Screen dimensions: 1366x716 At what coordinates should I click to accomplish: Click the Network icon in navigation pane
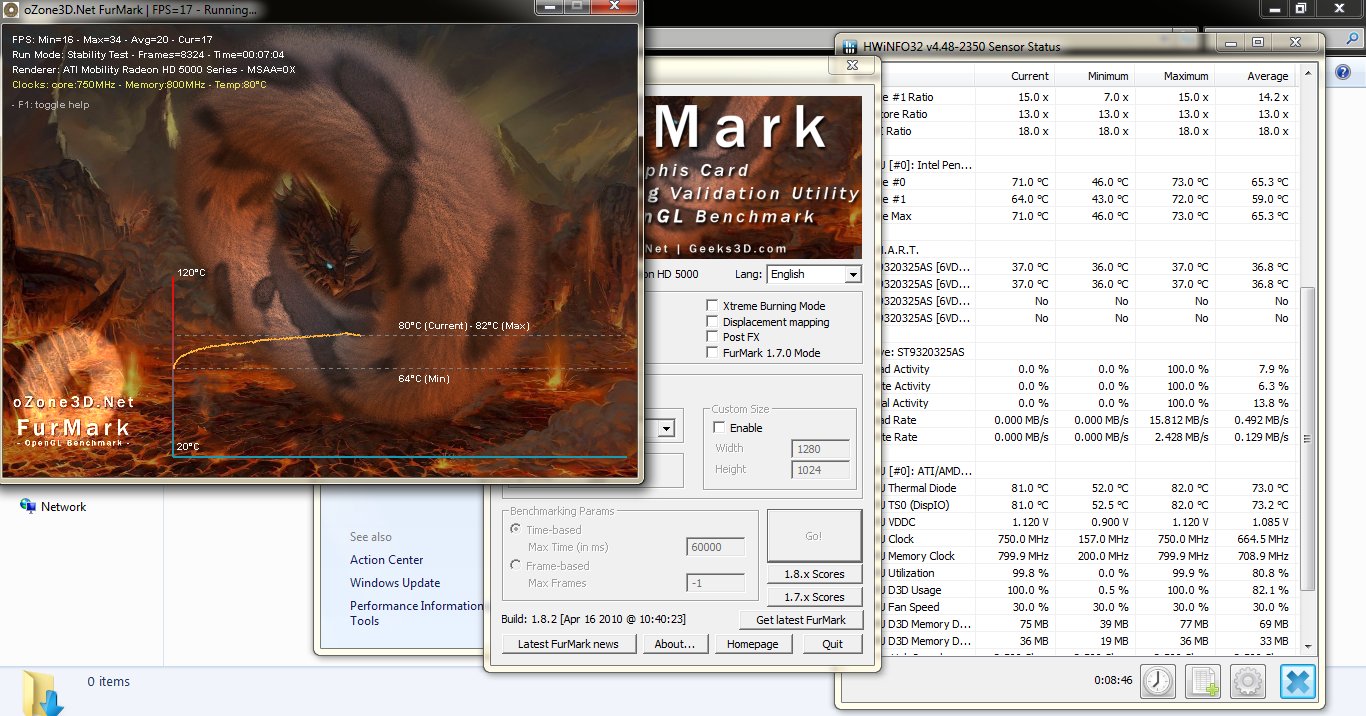click(x=28, y=507)
